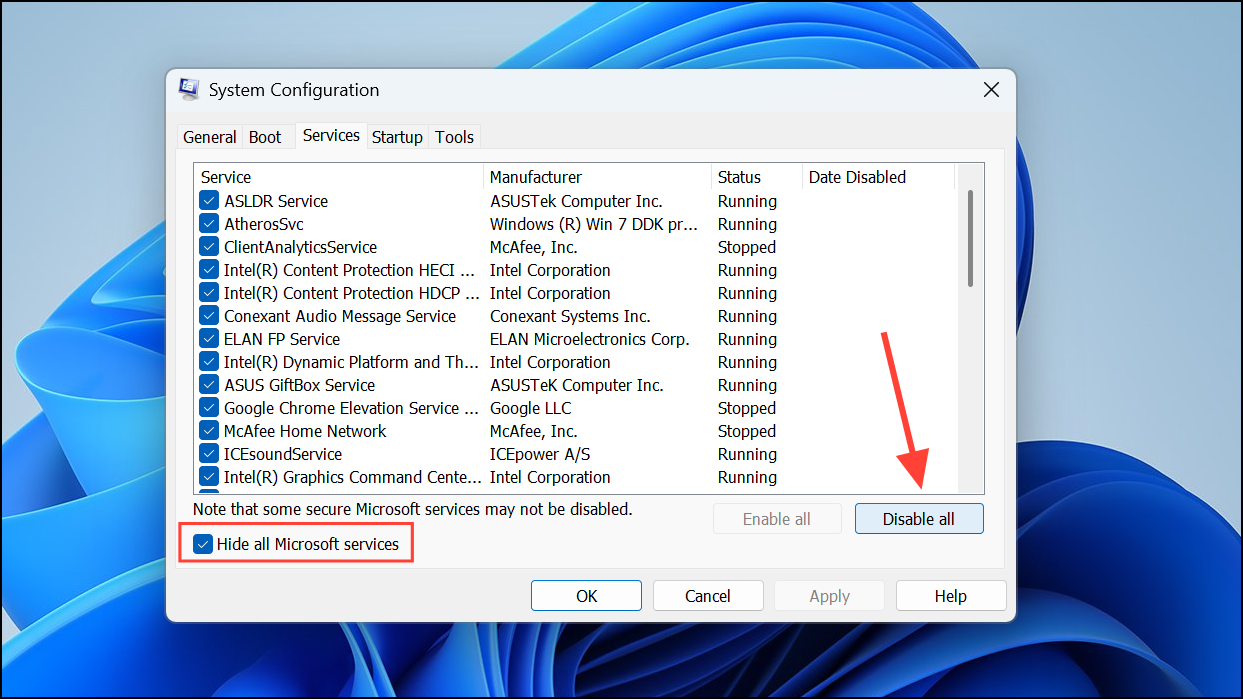Switch to the Startup tab
The height and width of the screenshot is (699, 1243).
tap(397, 136)
